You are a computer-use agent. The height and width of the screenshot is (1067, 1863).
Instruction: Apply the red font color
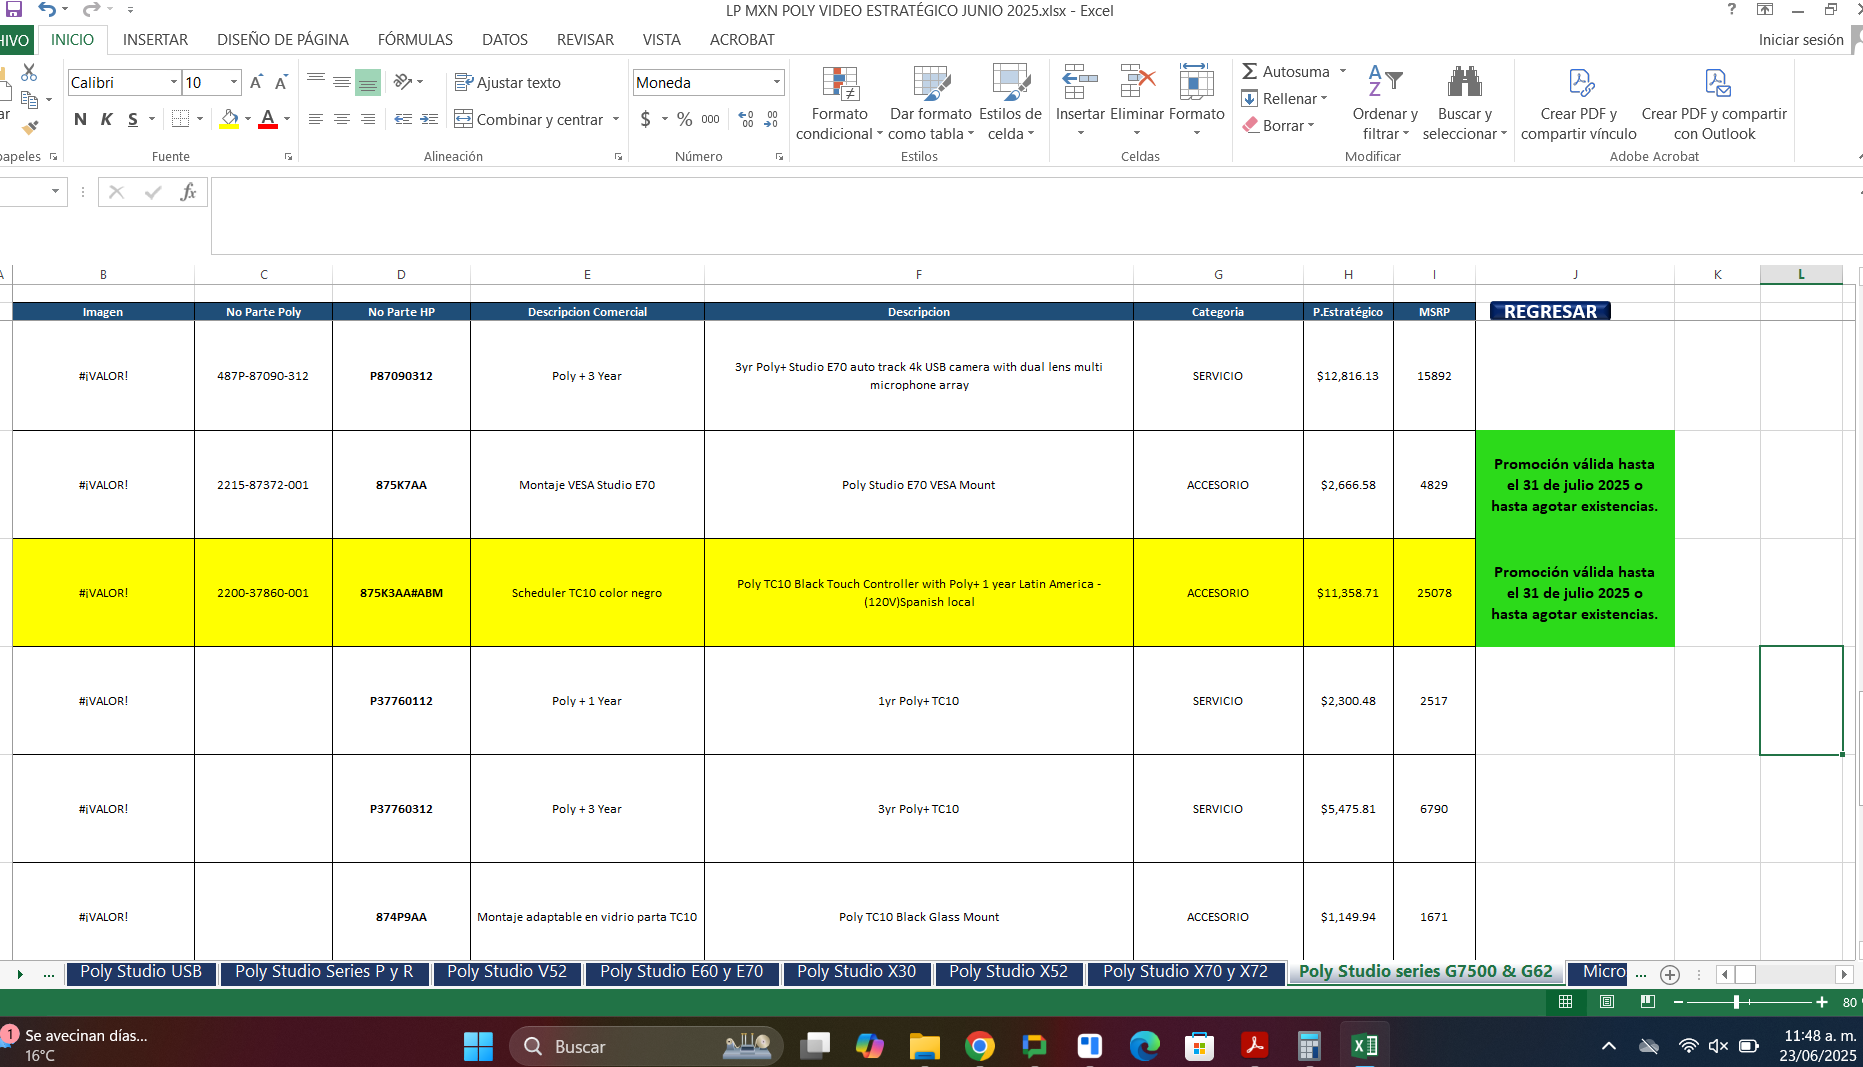pos(268,119)
